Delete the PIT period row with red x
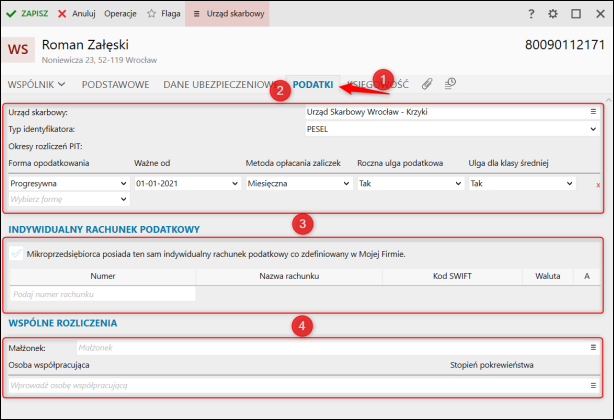 [x=598, y=185]
